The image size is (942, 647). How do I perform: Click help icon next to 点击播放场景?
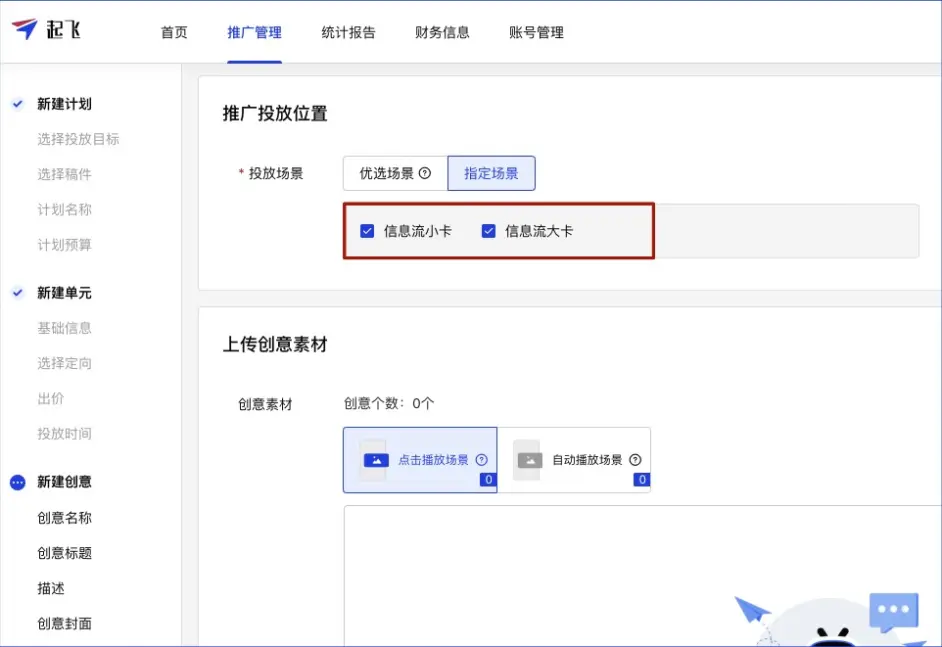pyautogui.click(x=482, y=460)
